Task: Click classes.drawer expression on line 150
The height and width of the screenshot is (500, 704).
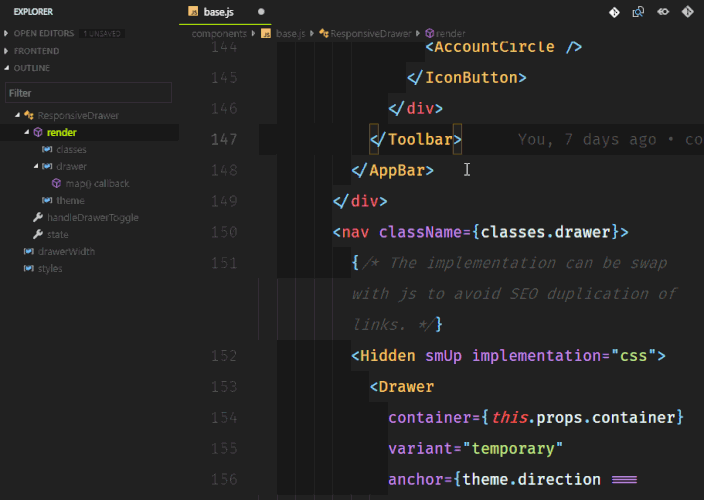Action: coord(546,232)
